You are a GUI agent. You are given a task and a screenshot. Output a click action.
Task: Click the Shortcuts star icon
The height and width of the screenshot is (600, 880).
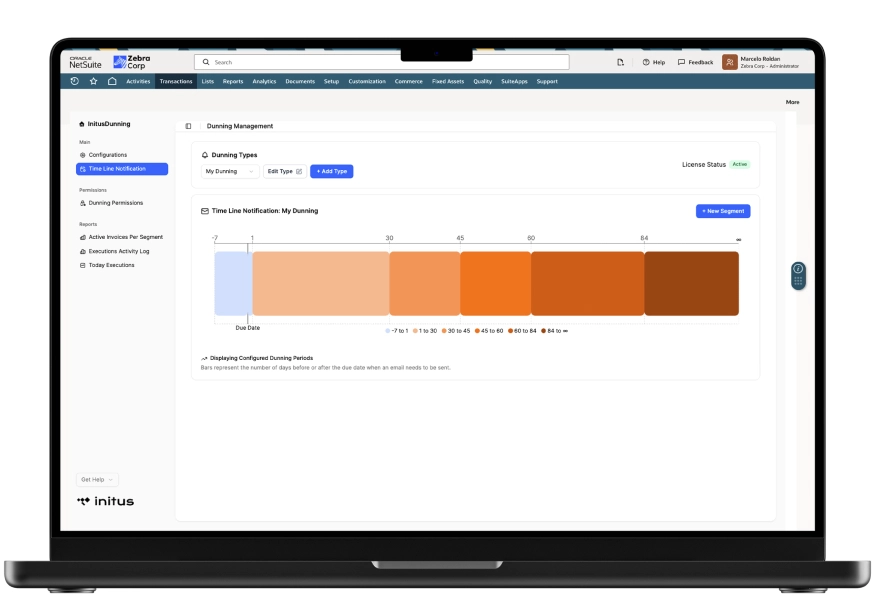[x=93, y=81]
